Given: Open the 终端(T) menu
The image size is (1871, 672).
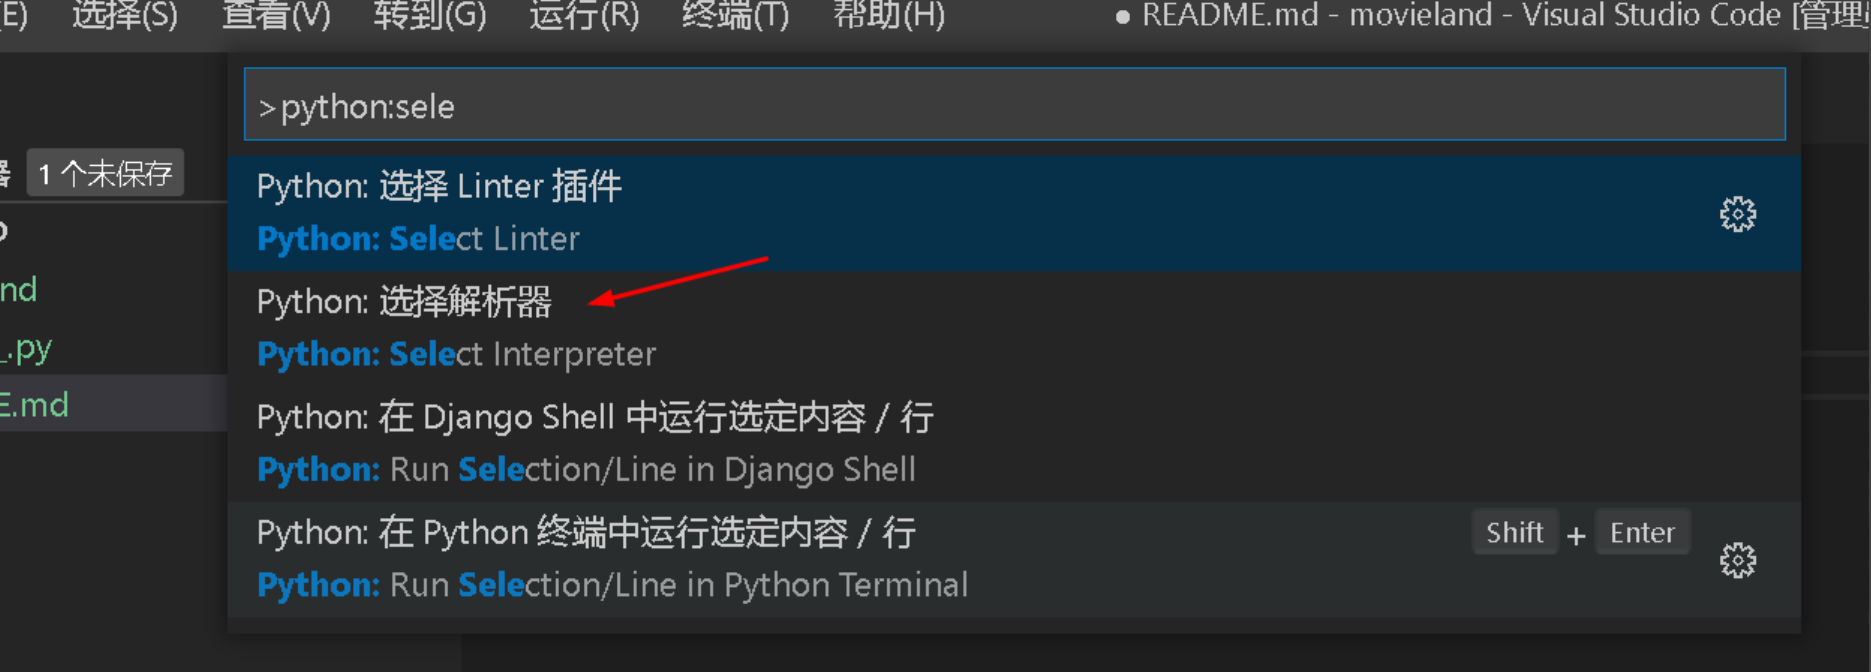Looking at the screenshot, I should (x=736, y=15).
